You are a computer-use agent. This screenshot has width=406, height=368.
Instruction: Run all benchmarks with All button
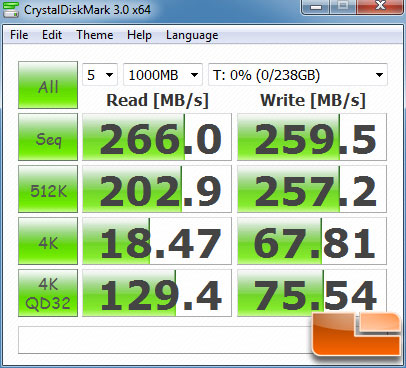(48, 85)
